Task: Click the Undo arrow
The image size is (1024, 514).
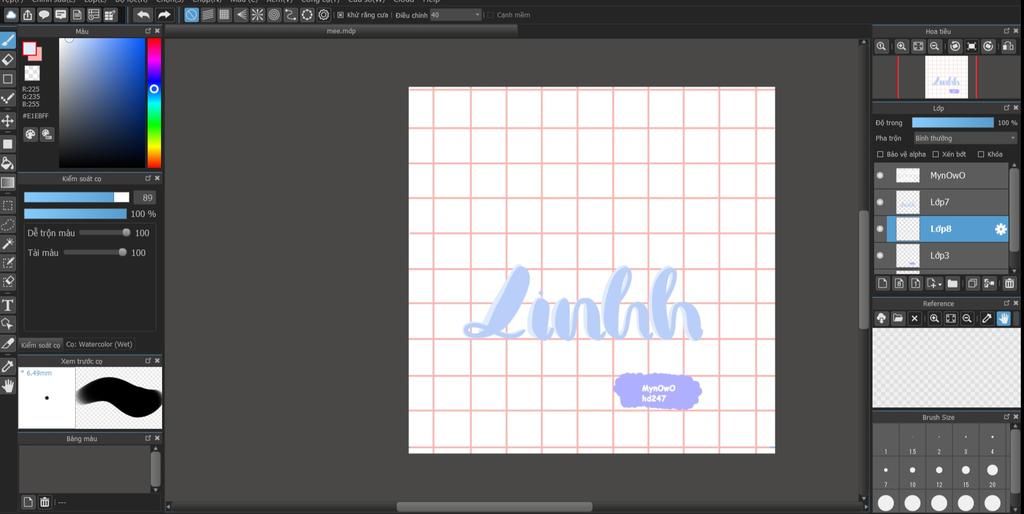Action: click(143, 14)
